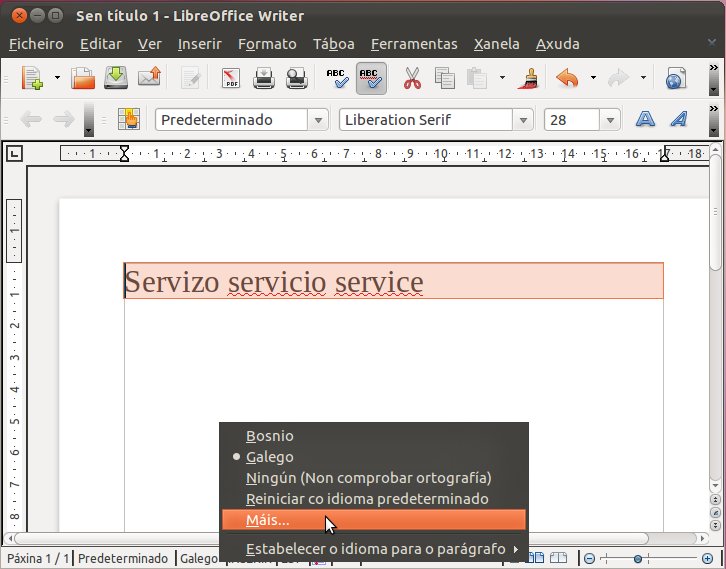Screen dimensions: 726x569
Task: Choose Bosnio from the language menu
Action: [x=374, y=436]
